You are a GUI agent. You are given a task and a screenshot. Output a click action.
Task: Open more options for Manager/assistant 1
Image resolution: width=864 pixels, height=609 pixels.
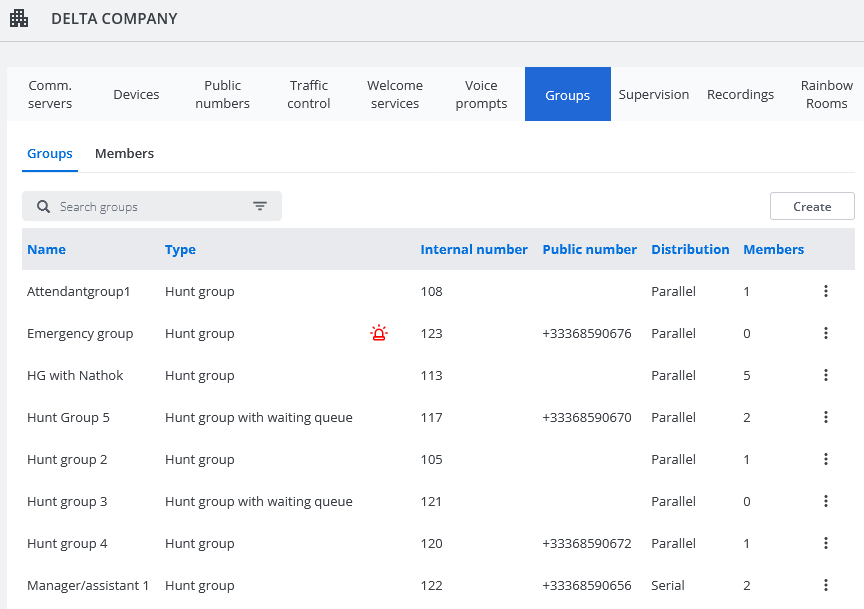tap(825, 585)
